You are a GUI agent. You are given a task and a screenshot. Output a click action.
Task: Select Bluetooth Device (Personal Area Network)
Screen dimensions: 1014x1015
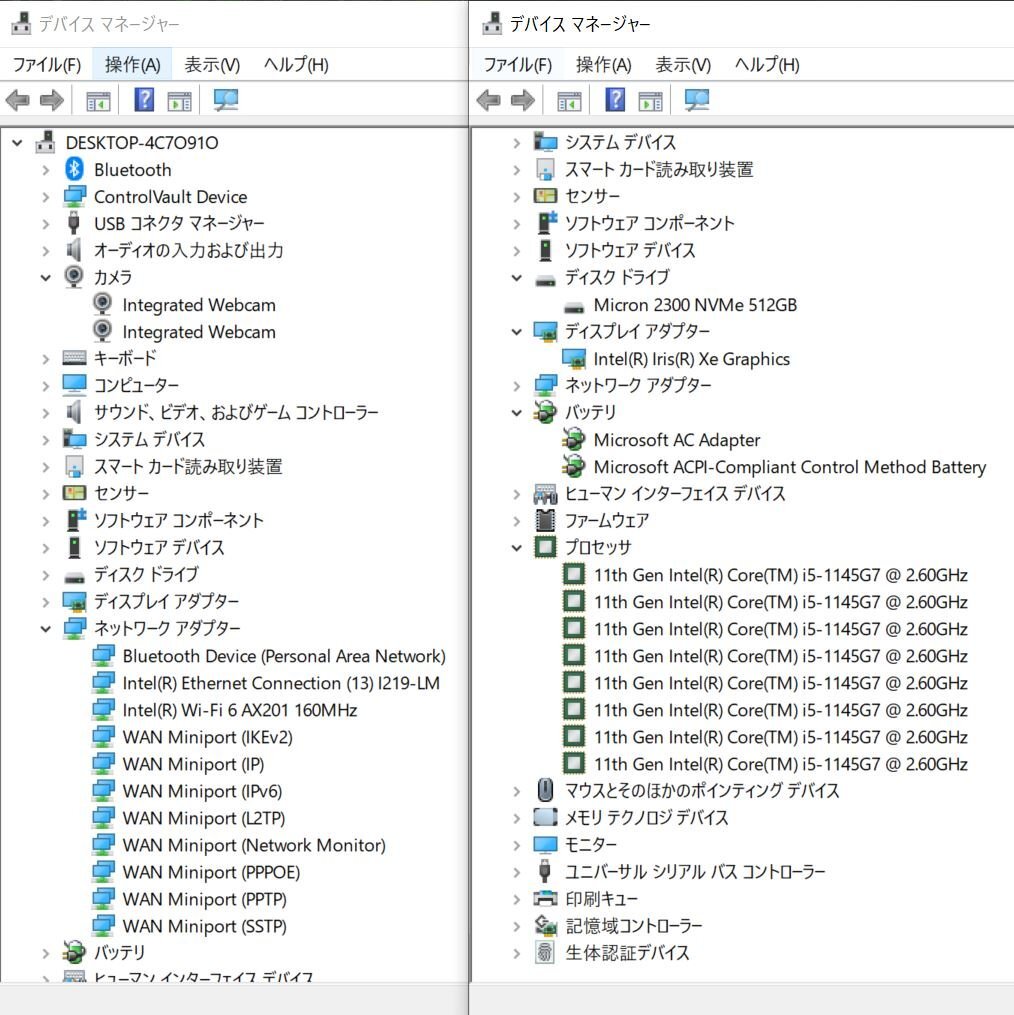pyautogui.click(x=284, y=656)
